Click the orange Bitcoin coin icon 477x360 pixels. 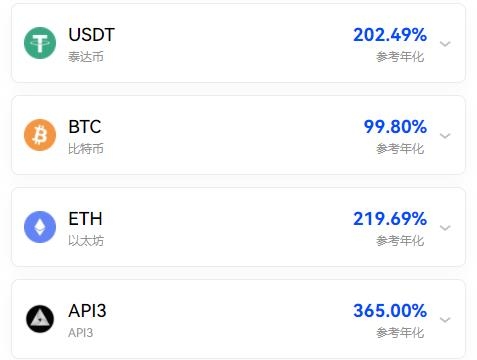click(x=40, y=135)
